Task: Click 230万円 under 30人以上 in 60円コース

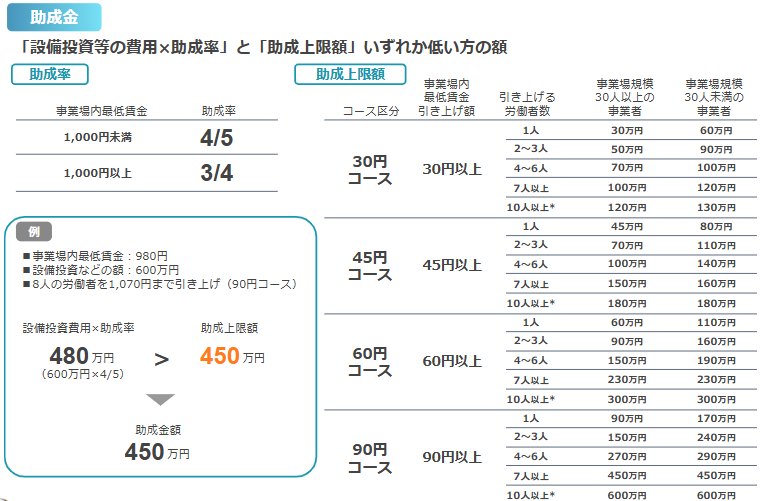Action: pyautogui.click(x=627, y=380)
